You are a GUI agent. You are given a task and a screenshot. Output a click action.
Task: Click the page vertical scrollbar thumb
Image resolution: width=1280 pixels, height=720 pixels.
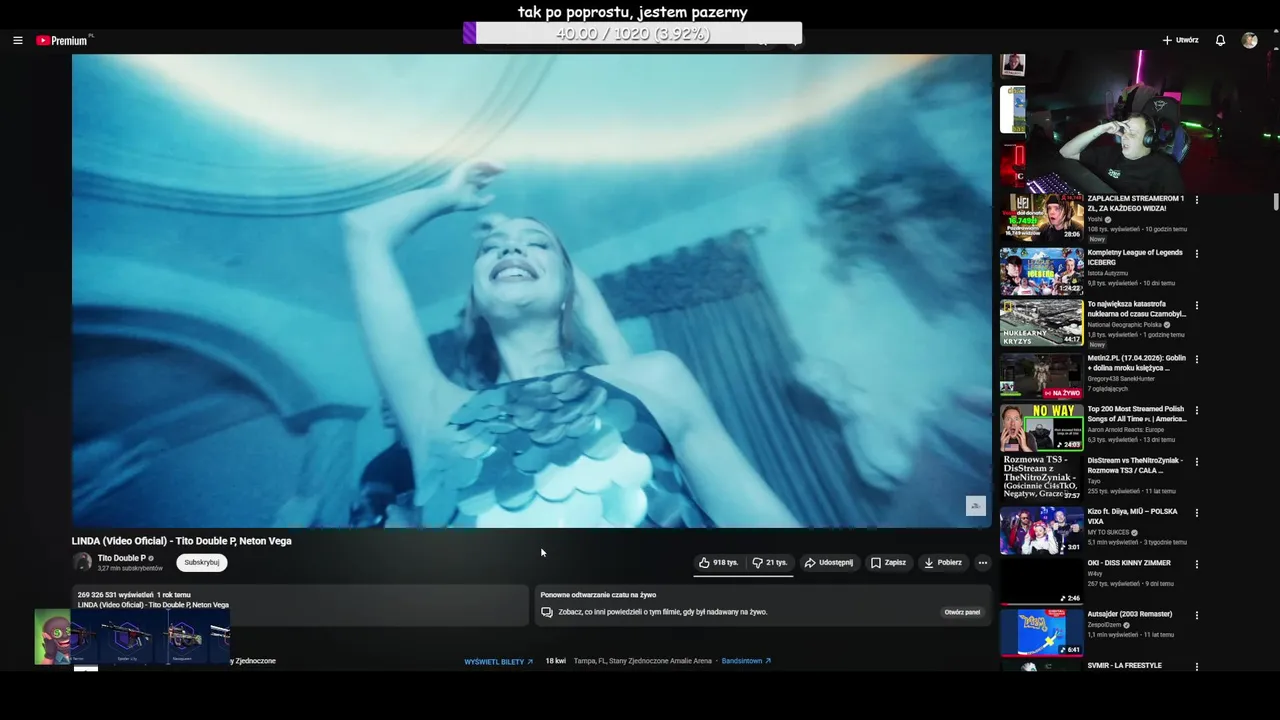coord(1276,201)
